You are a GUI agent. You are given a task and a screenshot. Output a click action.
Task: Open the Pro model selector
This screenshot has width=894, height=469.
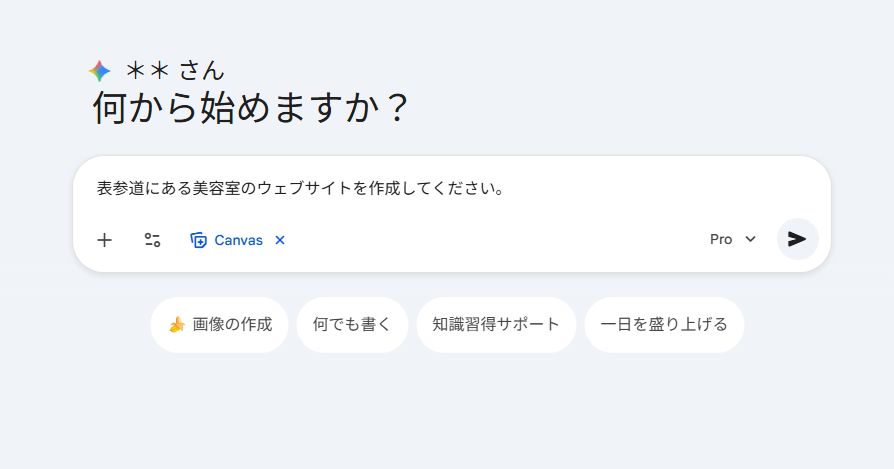coord(721,239)
